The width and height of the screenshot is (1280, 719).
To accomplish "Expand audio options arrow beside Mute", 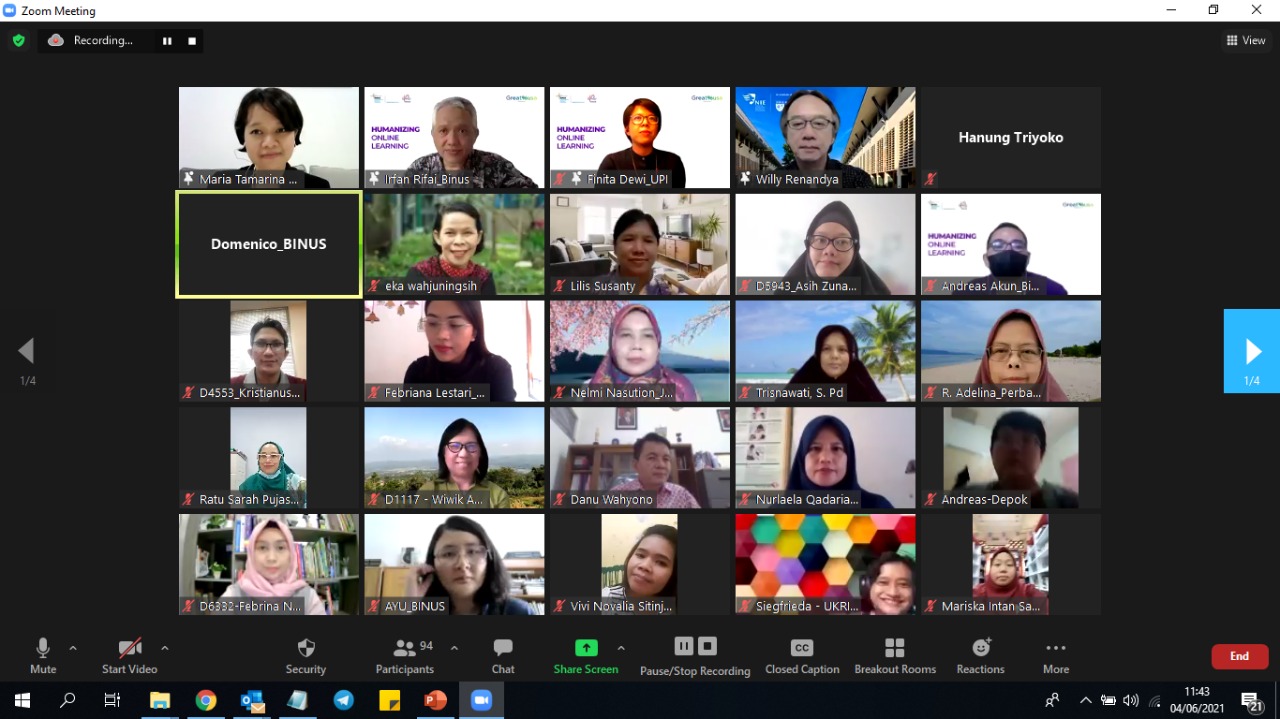I will pos(73,648).
